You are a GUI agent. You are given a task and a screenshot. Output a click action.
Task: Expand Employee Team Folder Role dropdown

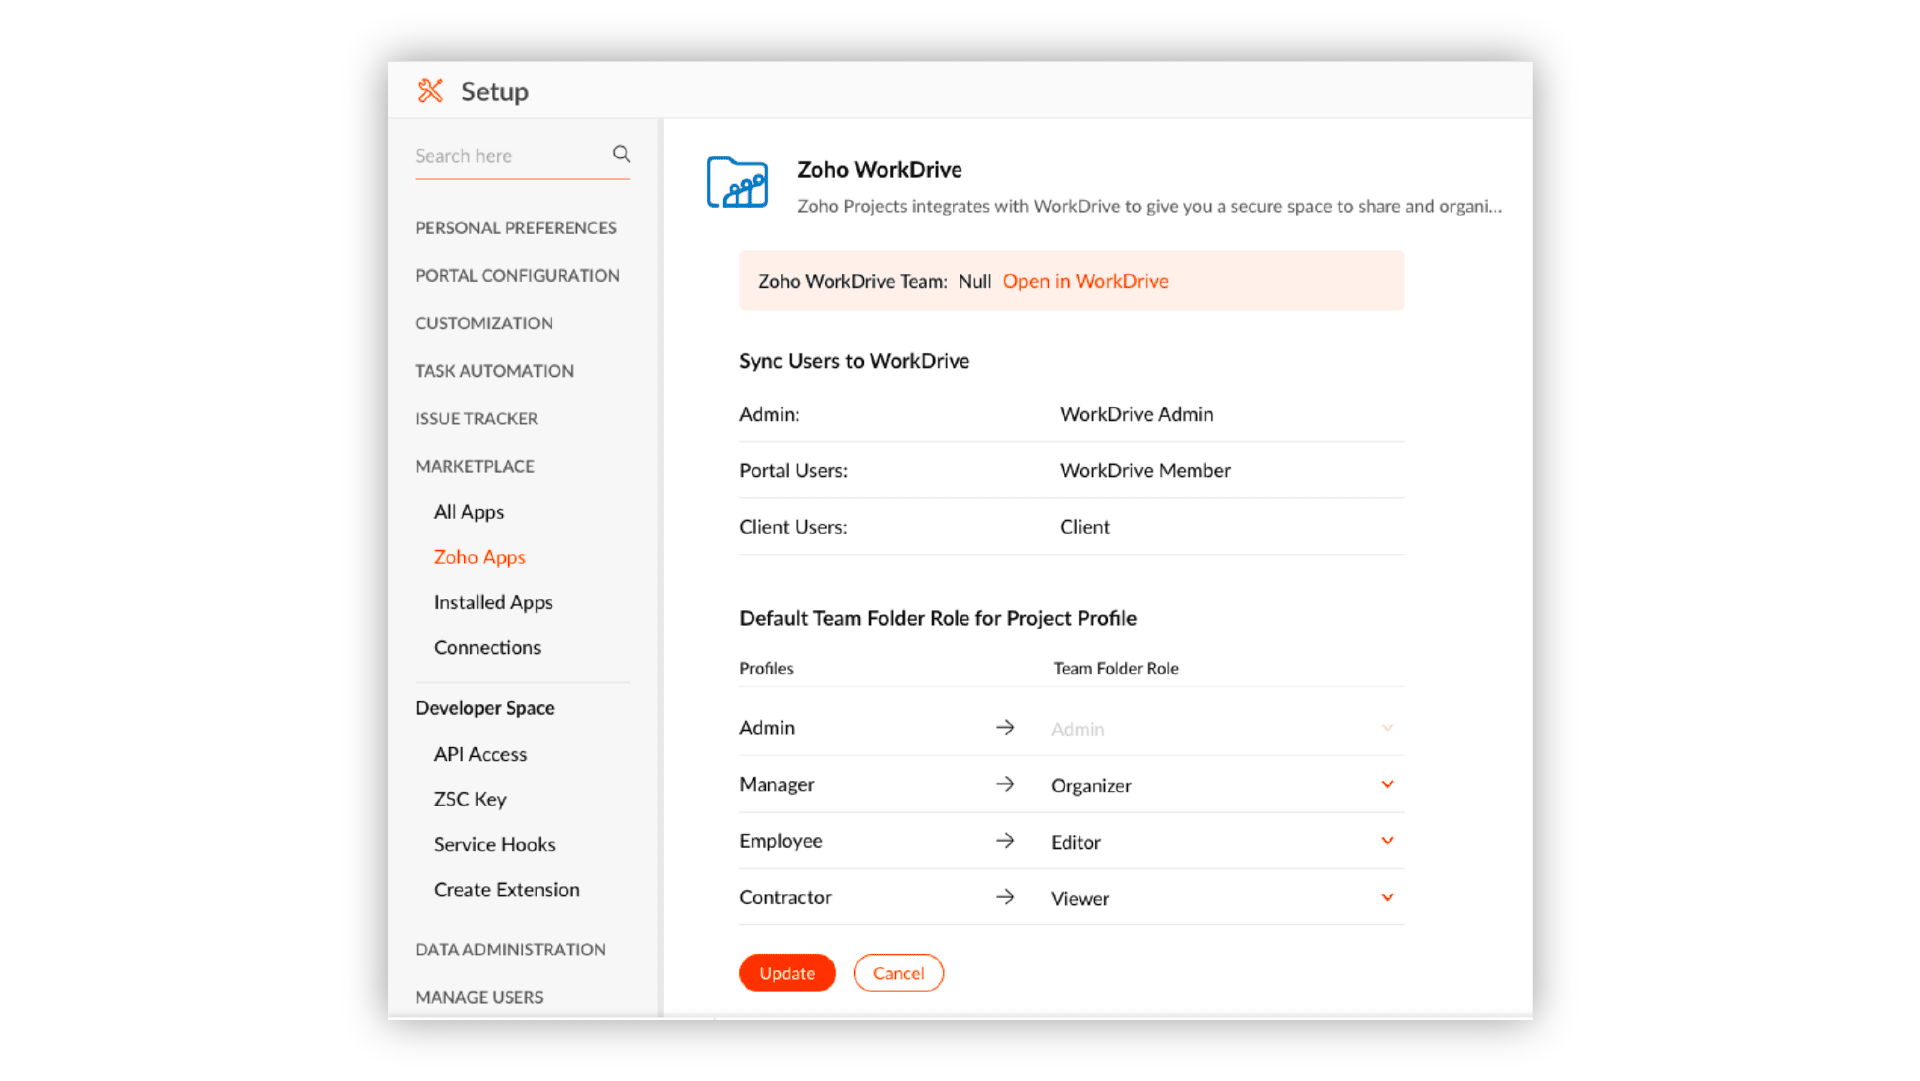(1387, 840)
